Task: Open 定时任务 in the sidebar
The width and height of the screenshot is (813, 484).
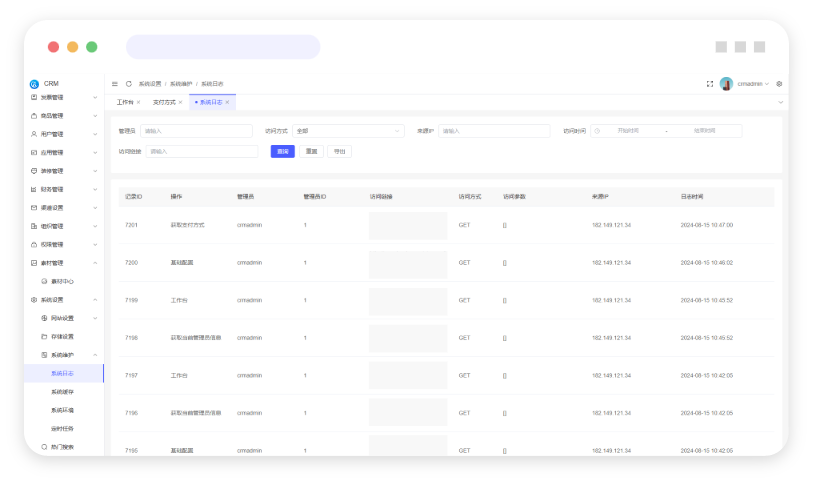Action: click(62, 428)
